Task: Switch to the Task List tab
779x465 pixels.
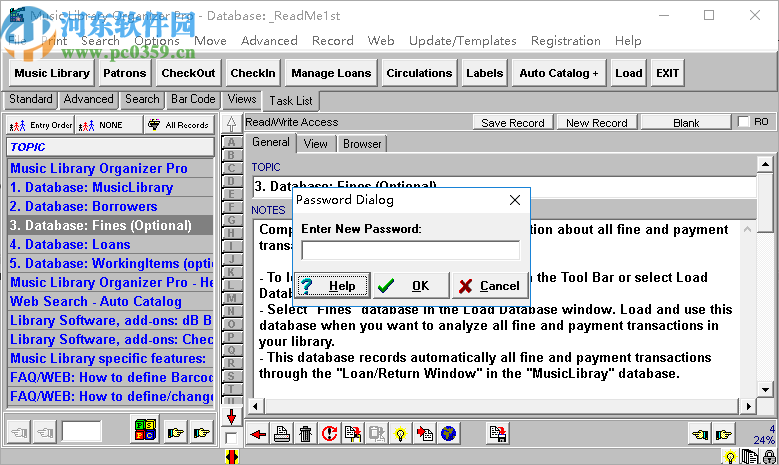Action: click(x=291, y=101)
